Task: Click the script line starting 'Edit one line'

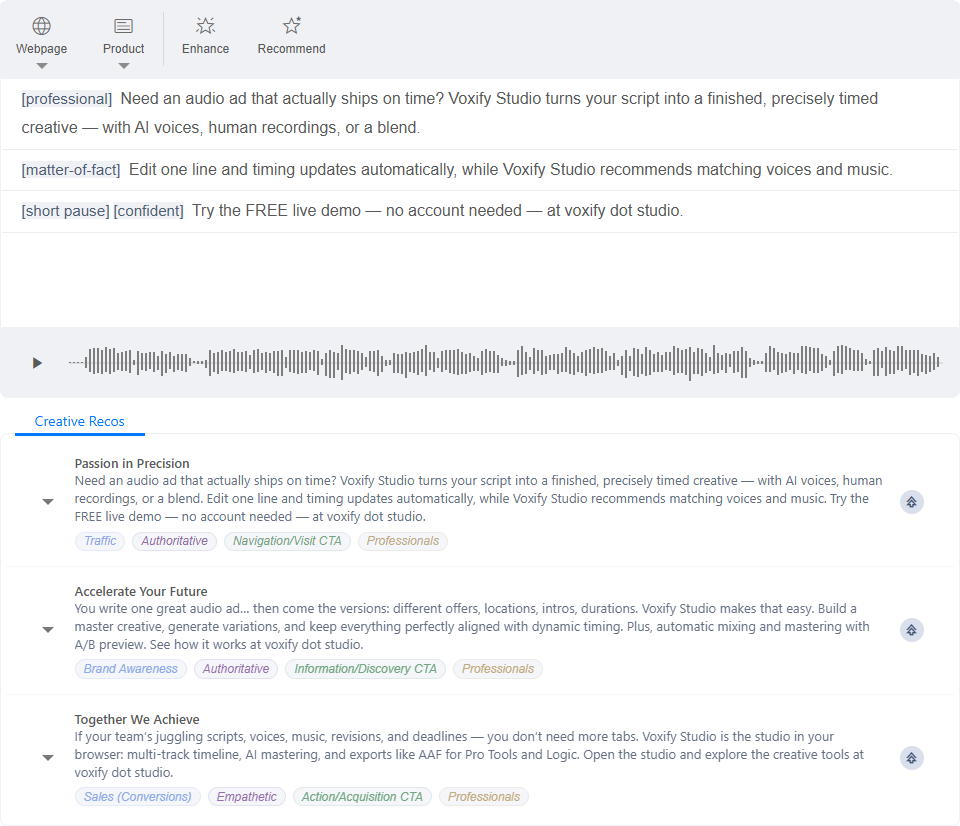Action: coord(480,170)
